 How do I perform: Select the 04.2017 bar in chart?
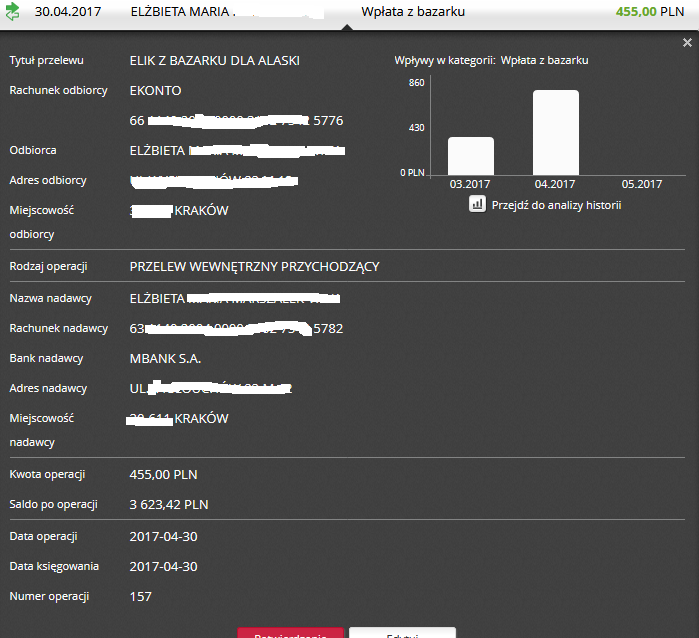pos(555,132)
